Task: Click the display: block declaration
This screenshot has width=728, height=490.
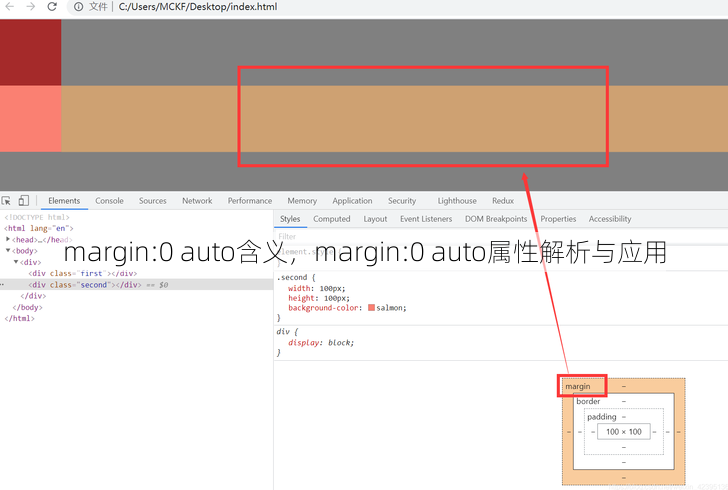Action: 321,343
